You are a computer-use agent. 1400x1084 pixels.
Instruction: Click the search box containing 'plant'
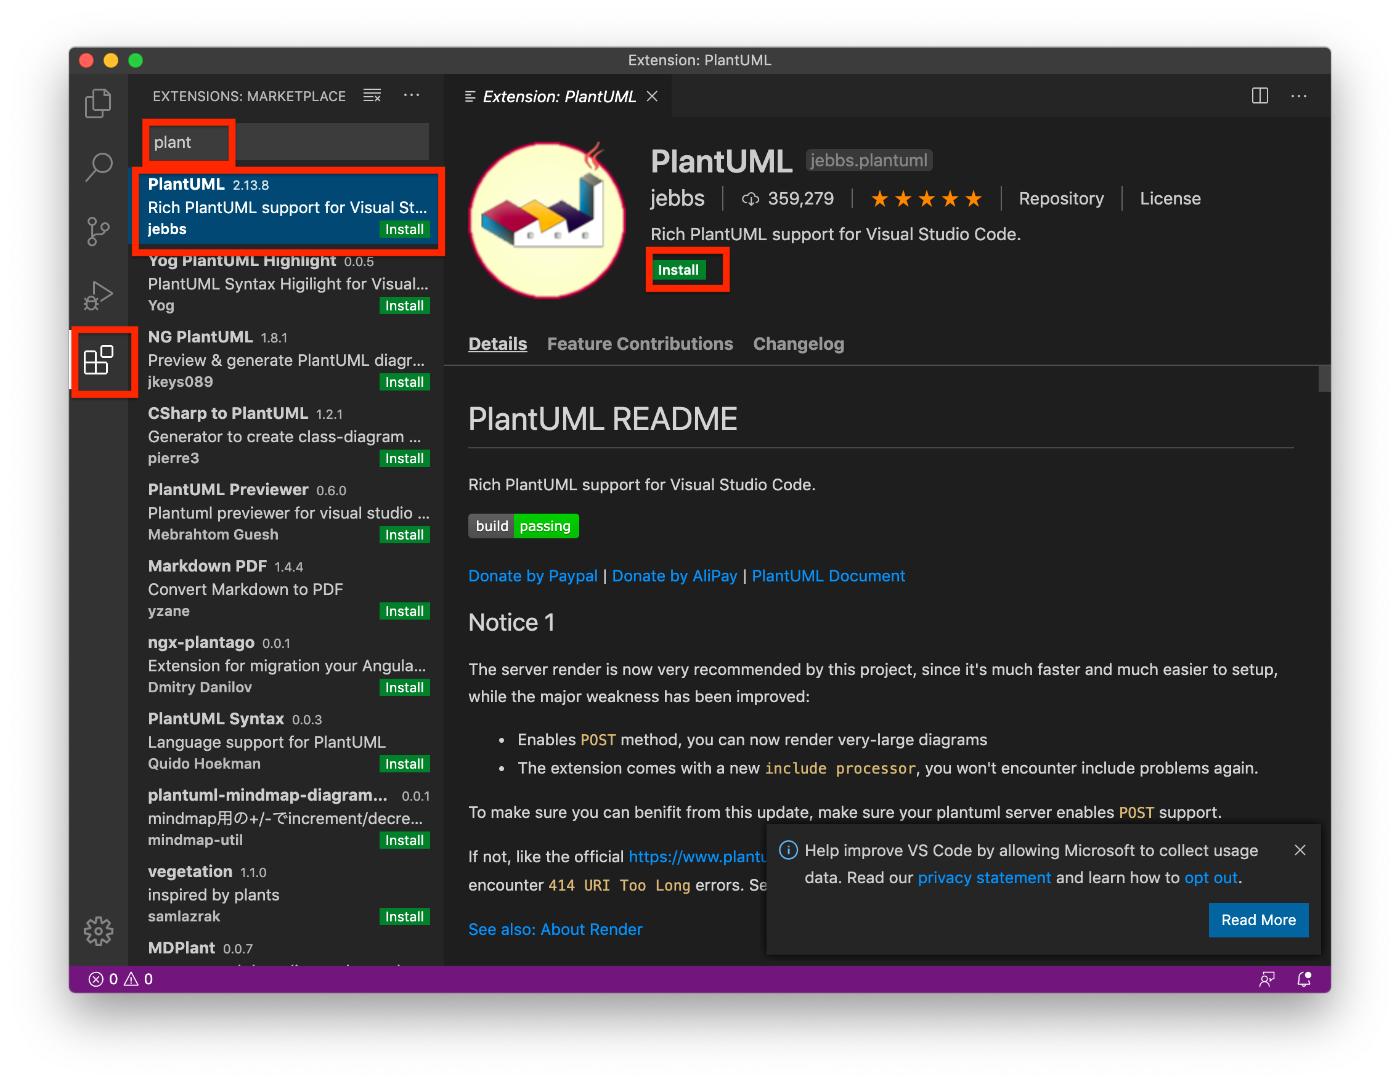click(x=288, y=142)
